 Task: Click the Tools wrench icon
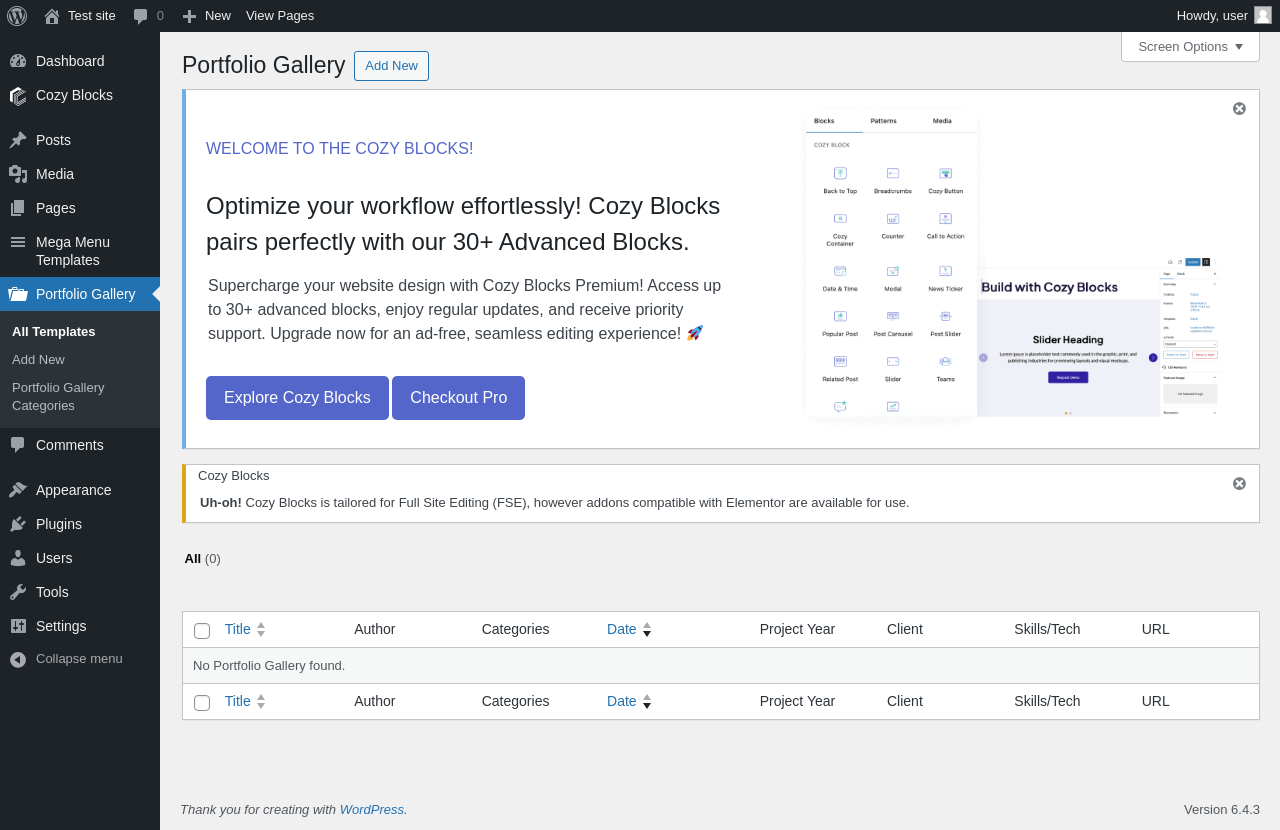18,592
